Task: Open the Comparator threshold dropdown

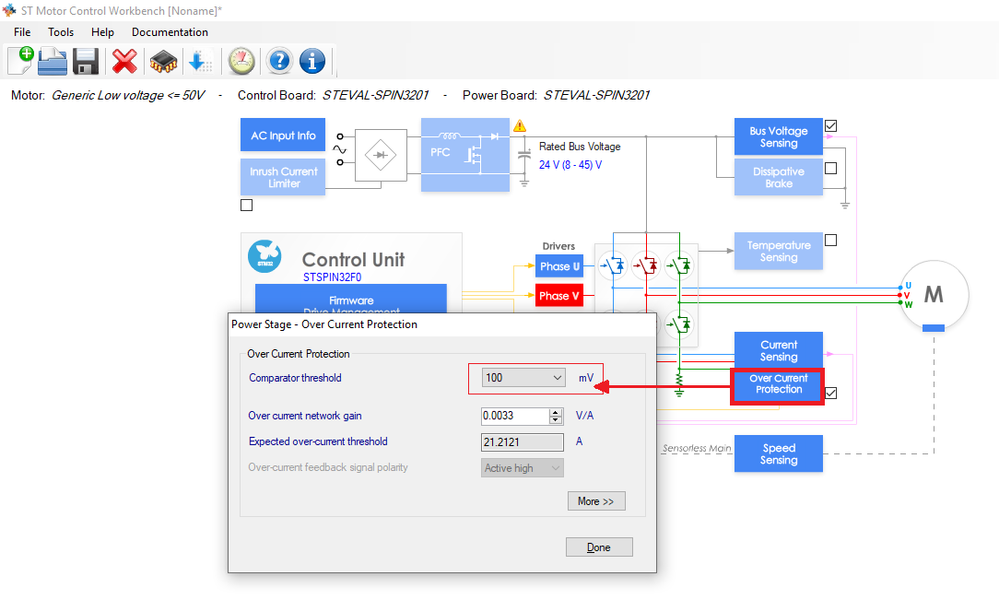Action: (523, 378)
